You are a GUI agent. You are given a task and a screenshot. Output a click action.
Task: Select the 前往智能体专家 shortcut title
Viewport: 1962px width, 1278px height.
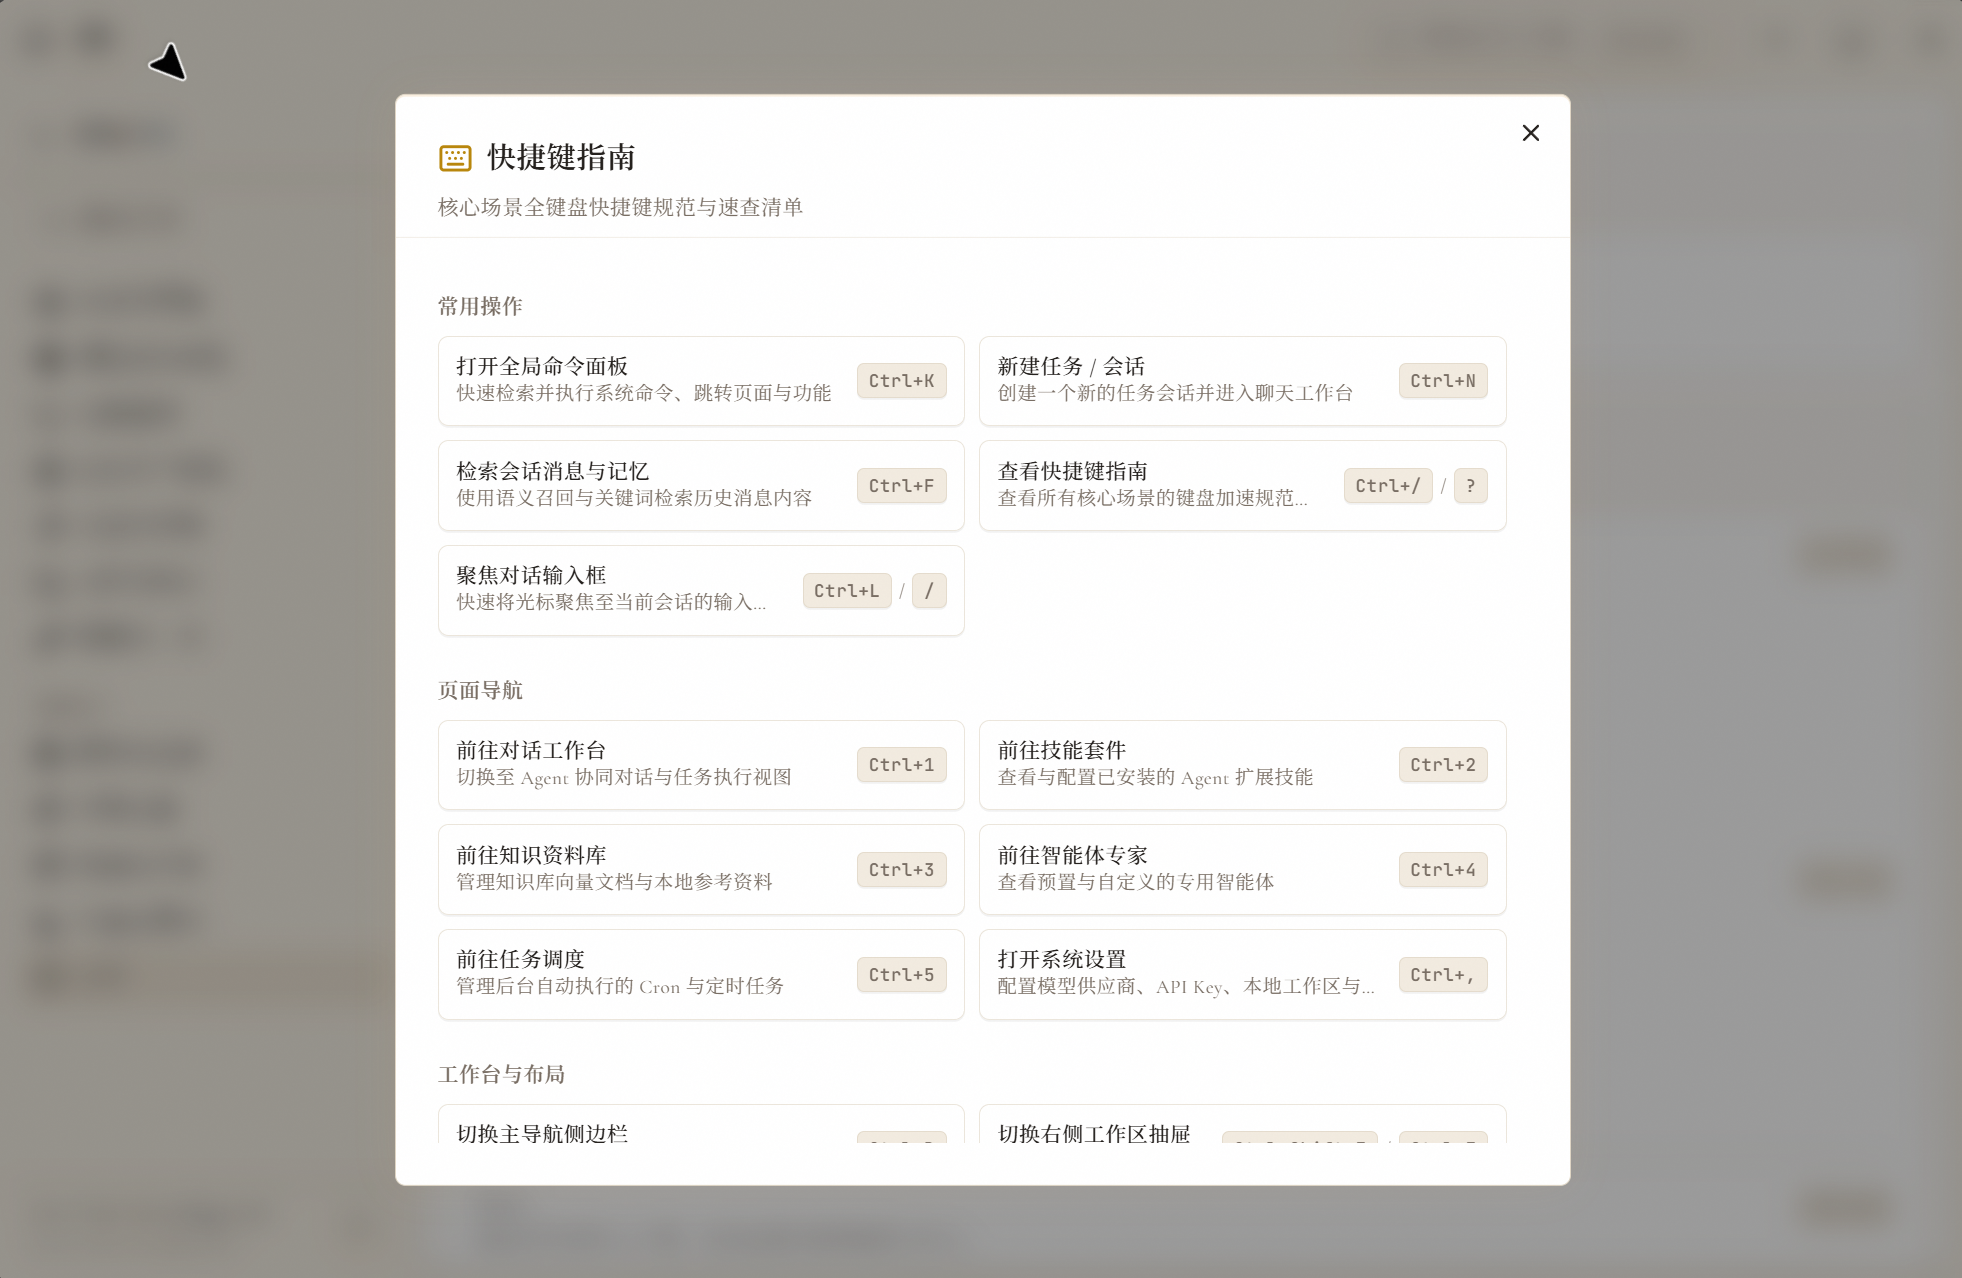pyautogui.click(x=1072, y=855)
